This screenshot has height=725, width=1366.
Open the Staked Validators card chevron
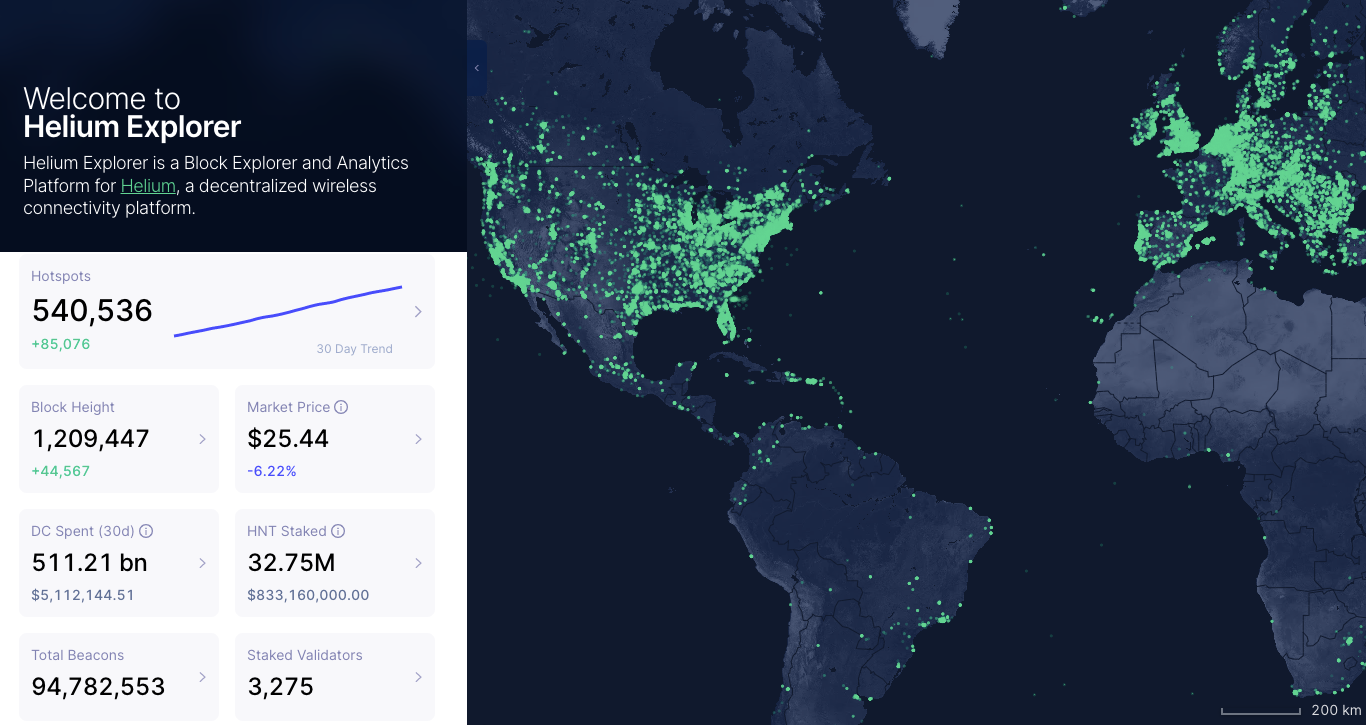click(x=418, y=677)
